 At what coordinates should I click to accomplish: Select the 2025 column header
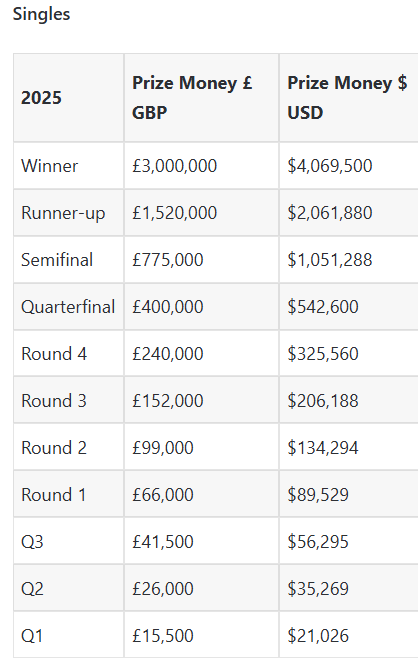[41, 98]
